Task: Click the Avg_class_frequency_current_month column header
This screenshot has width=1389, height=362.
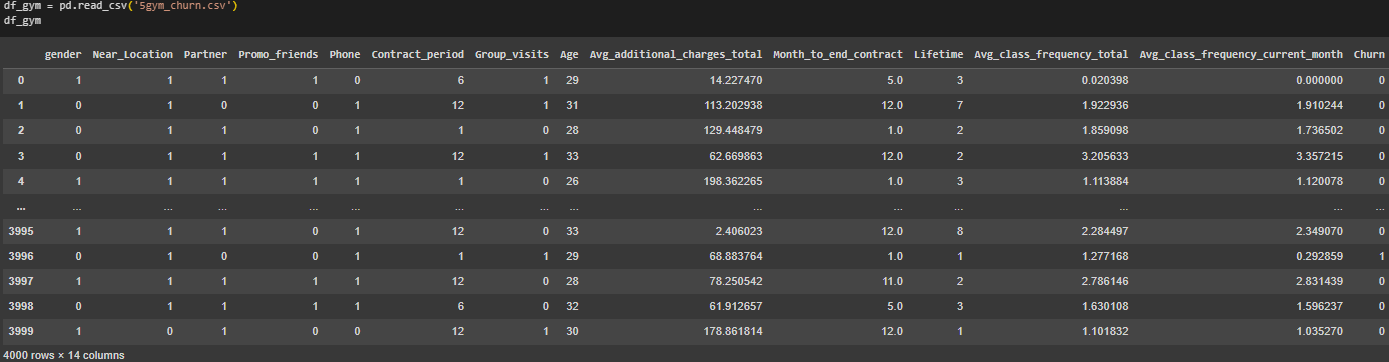Action: (x=1240, y=54)
